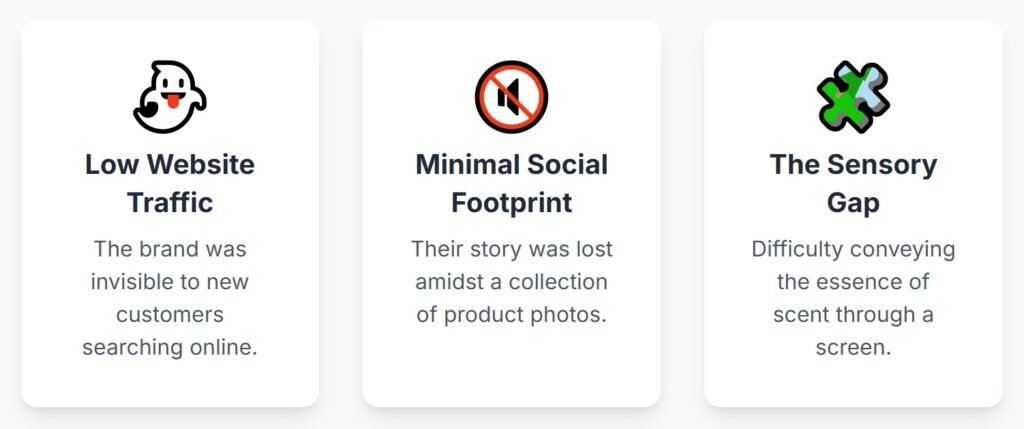Select The Sensory Gap heading

853,183
